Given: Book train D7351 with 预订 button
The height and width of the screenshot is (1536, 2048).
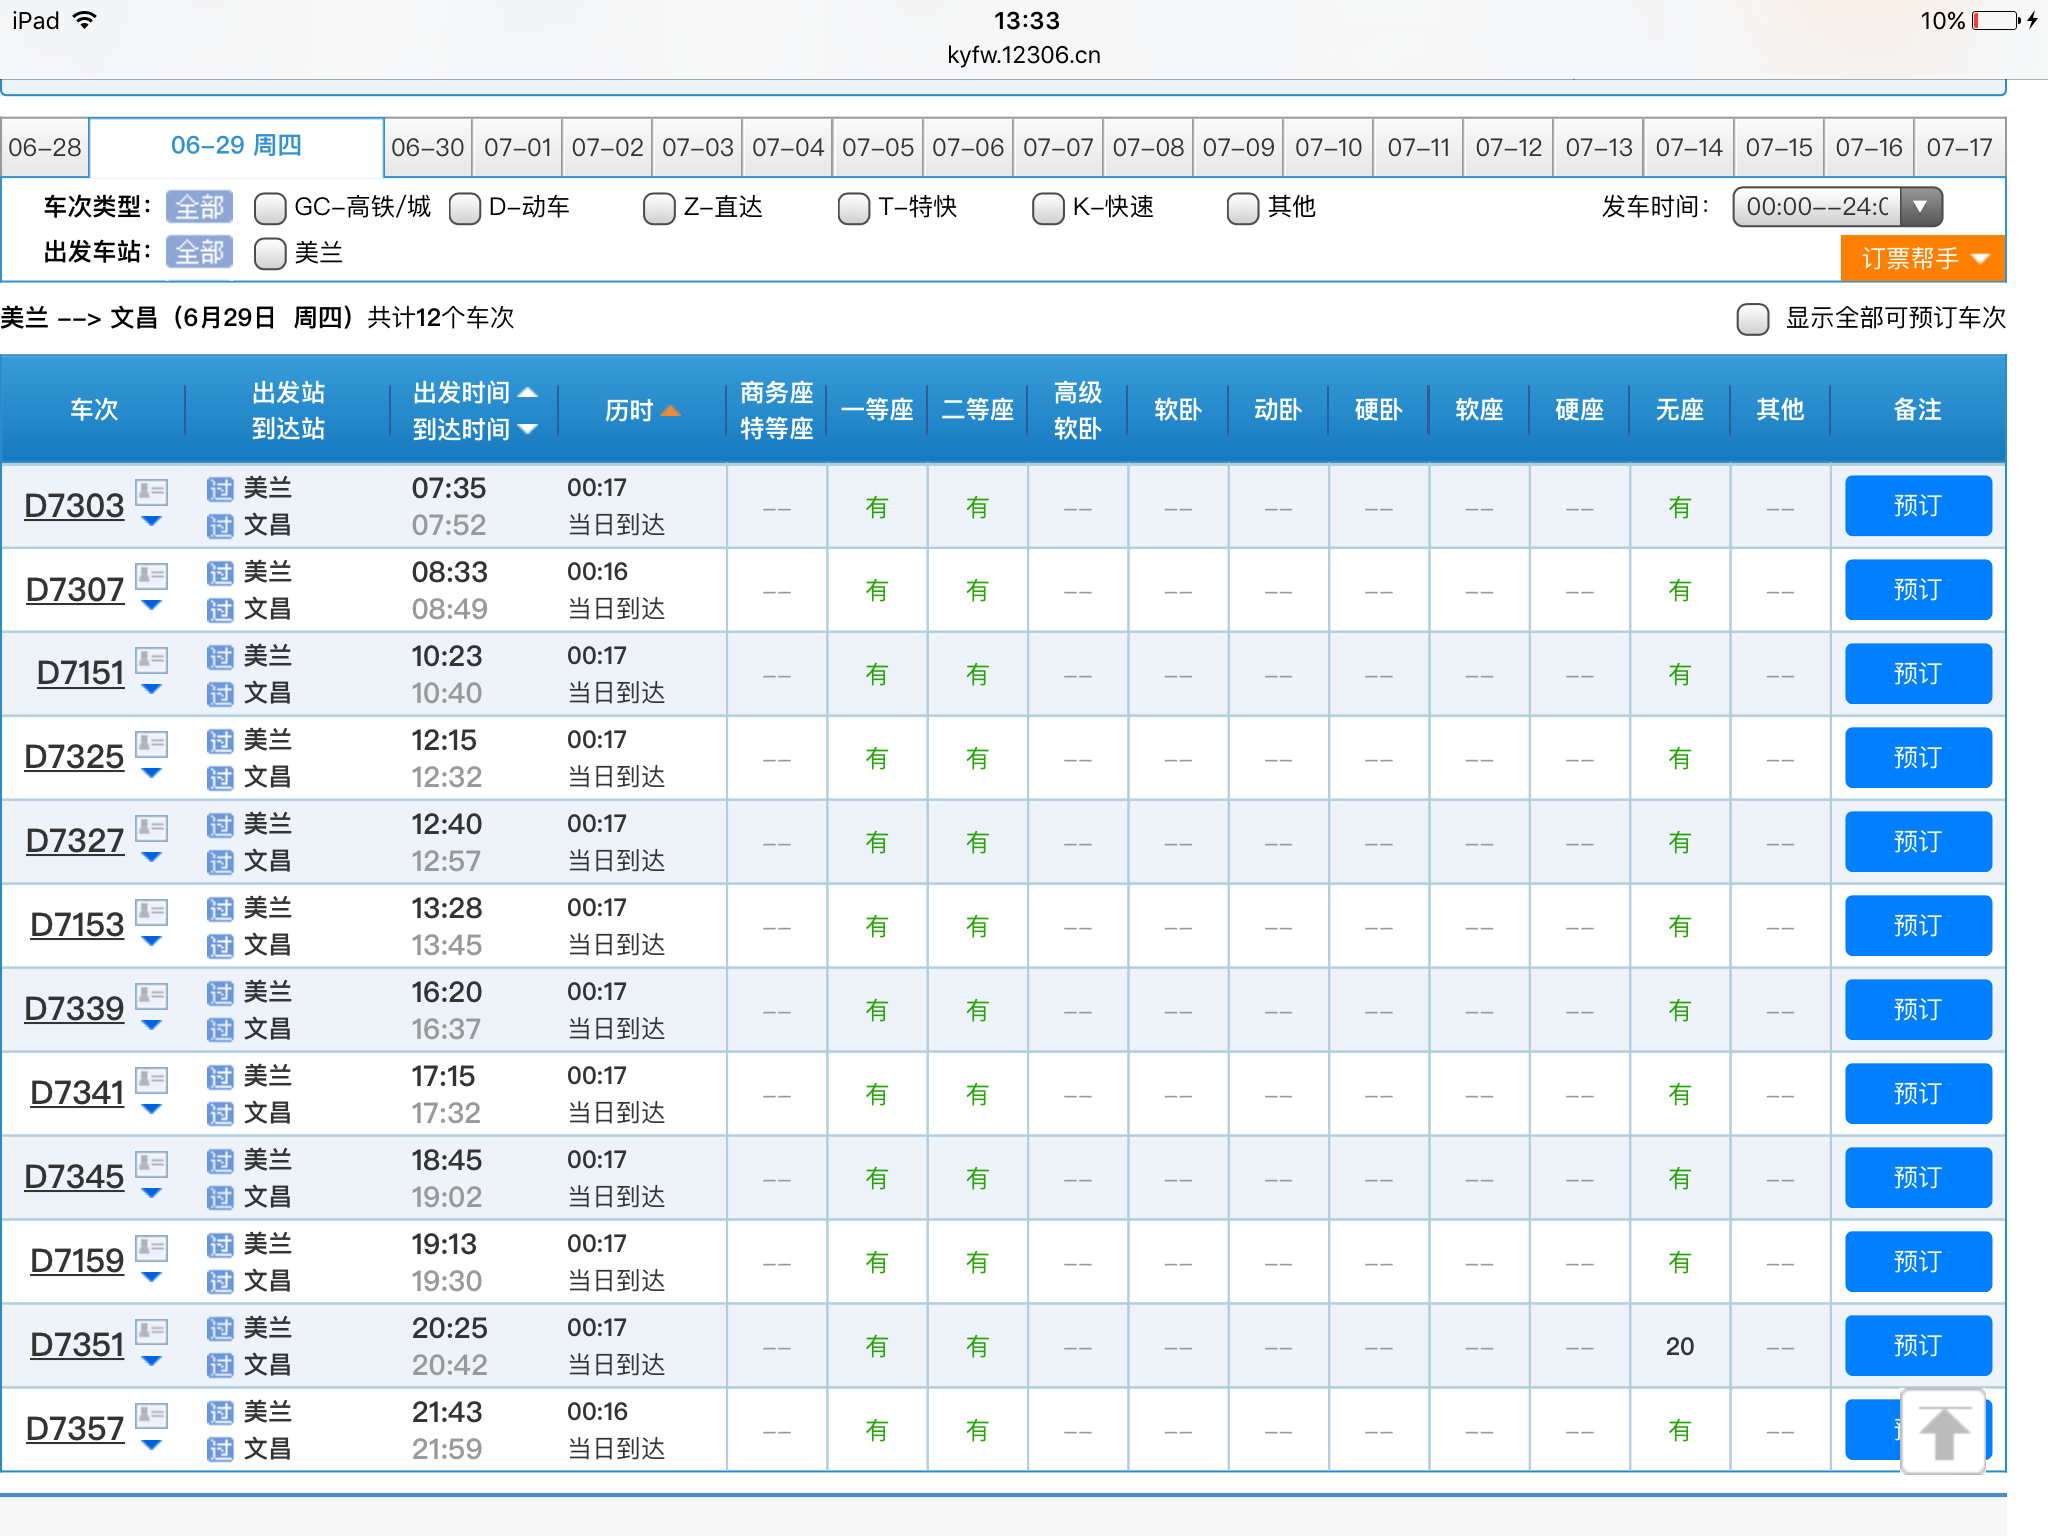Looking at the screenshot, I should (x=1918, y=1346).
